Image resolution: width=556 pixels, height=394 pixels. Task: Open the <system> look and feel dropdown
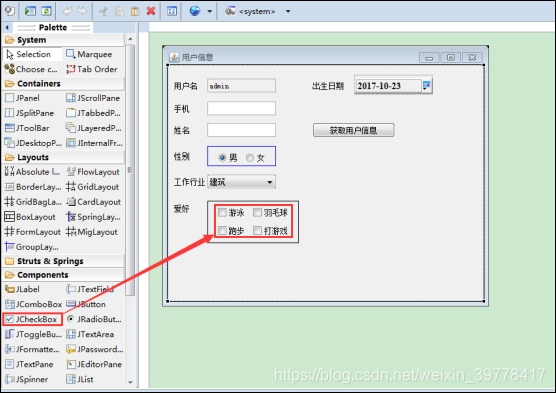(x=288, y=11)
